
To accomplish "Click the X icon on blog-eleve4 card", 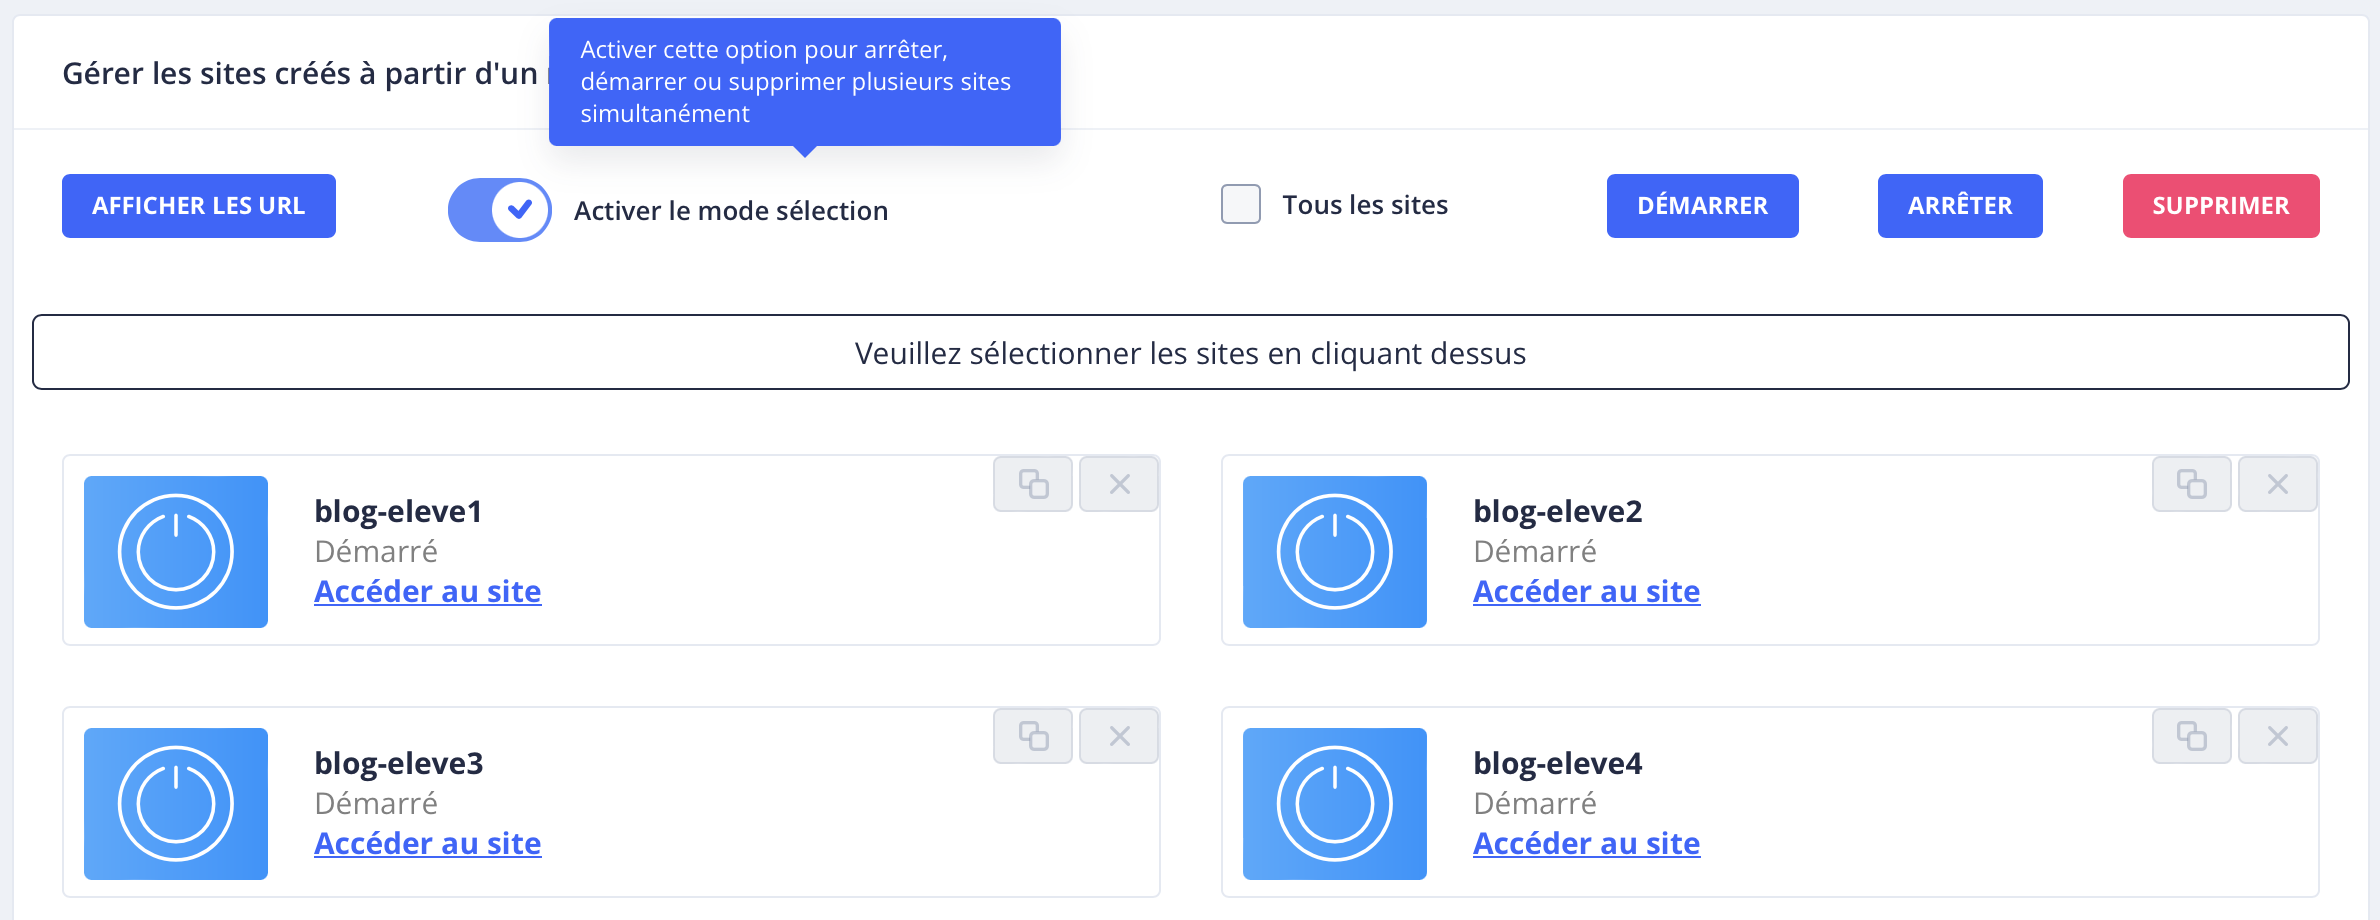I will pyautogui.click(x=2277, y=737).
